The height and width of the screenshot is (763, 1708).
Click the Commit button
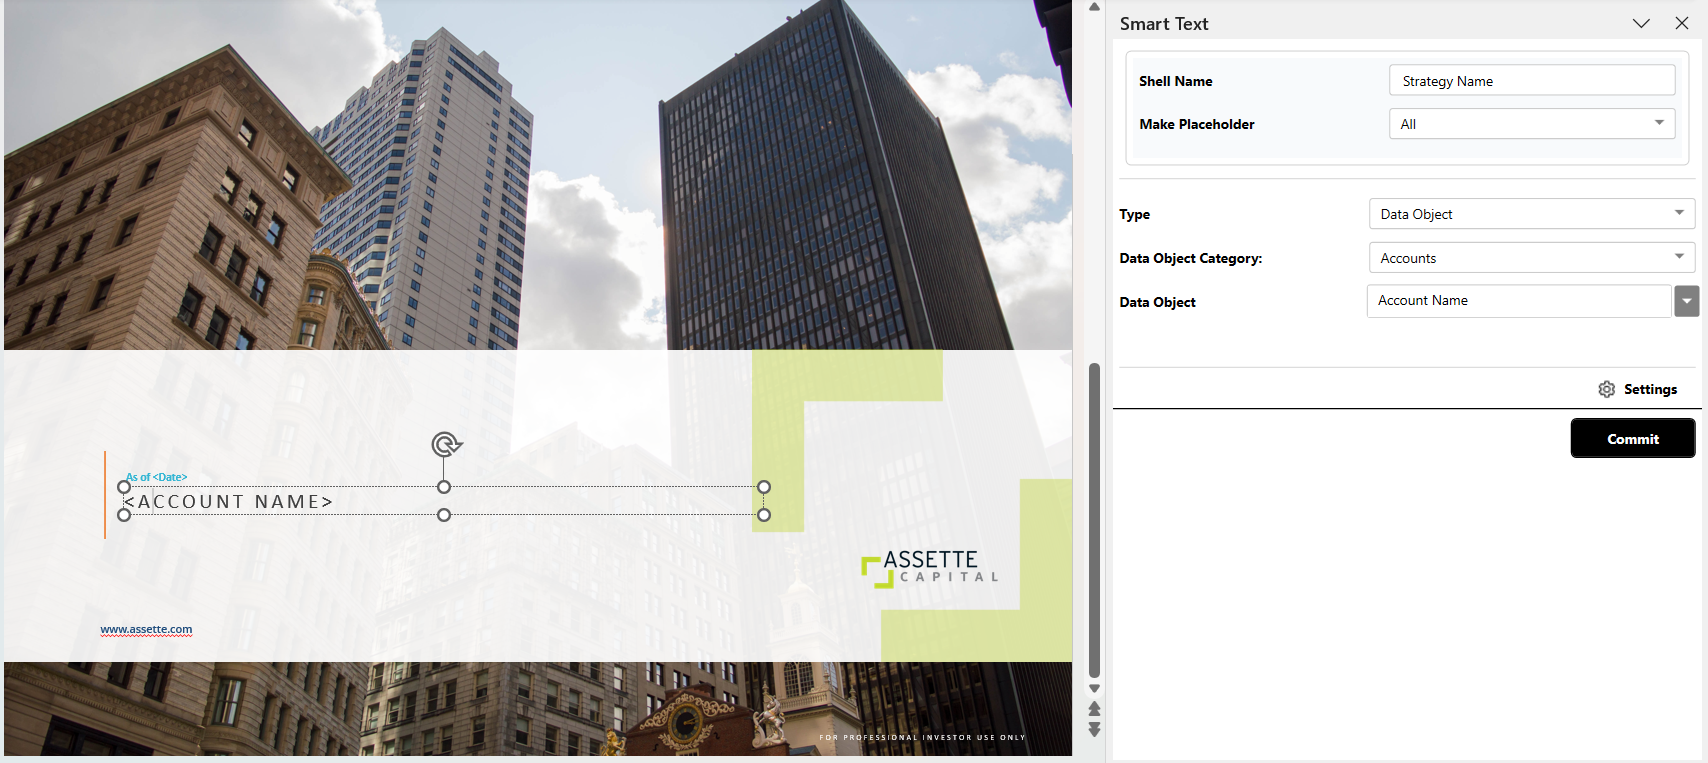[x=1633, y=438]
